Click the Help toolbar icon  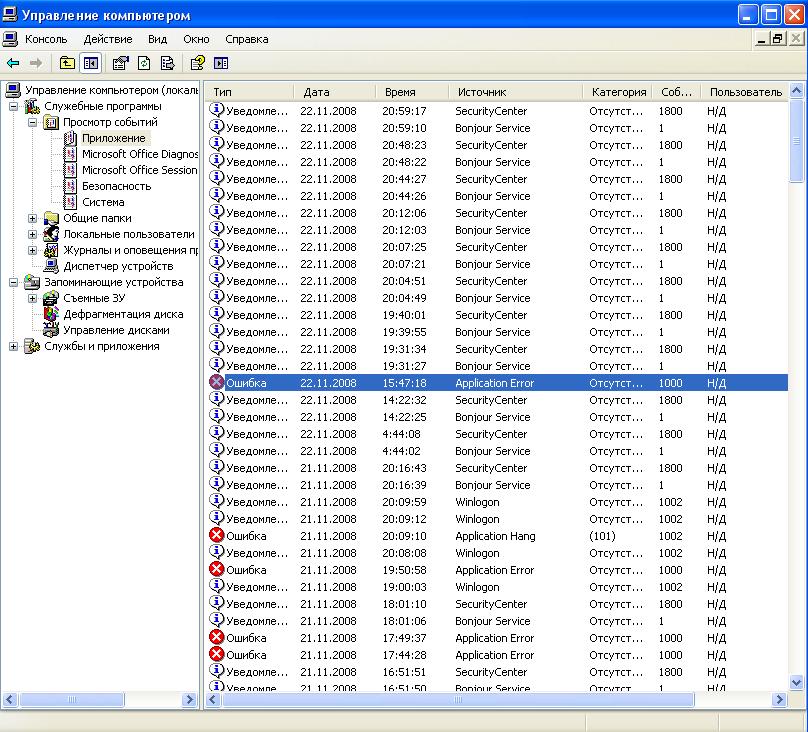197,63
